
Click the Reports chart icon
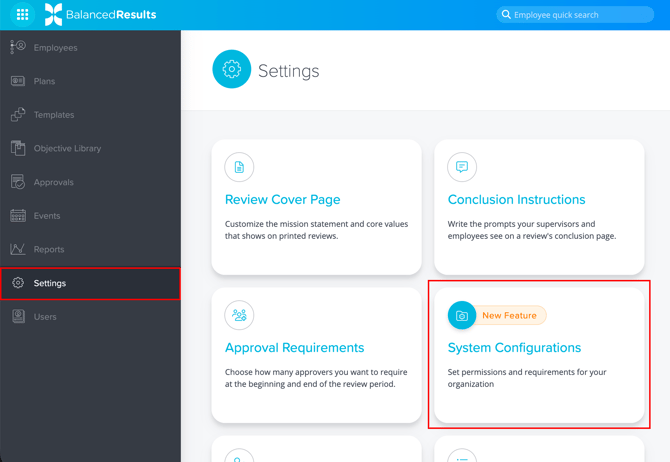click(x=18, y=249)
